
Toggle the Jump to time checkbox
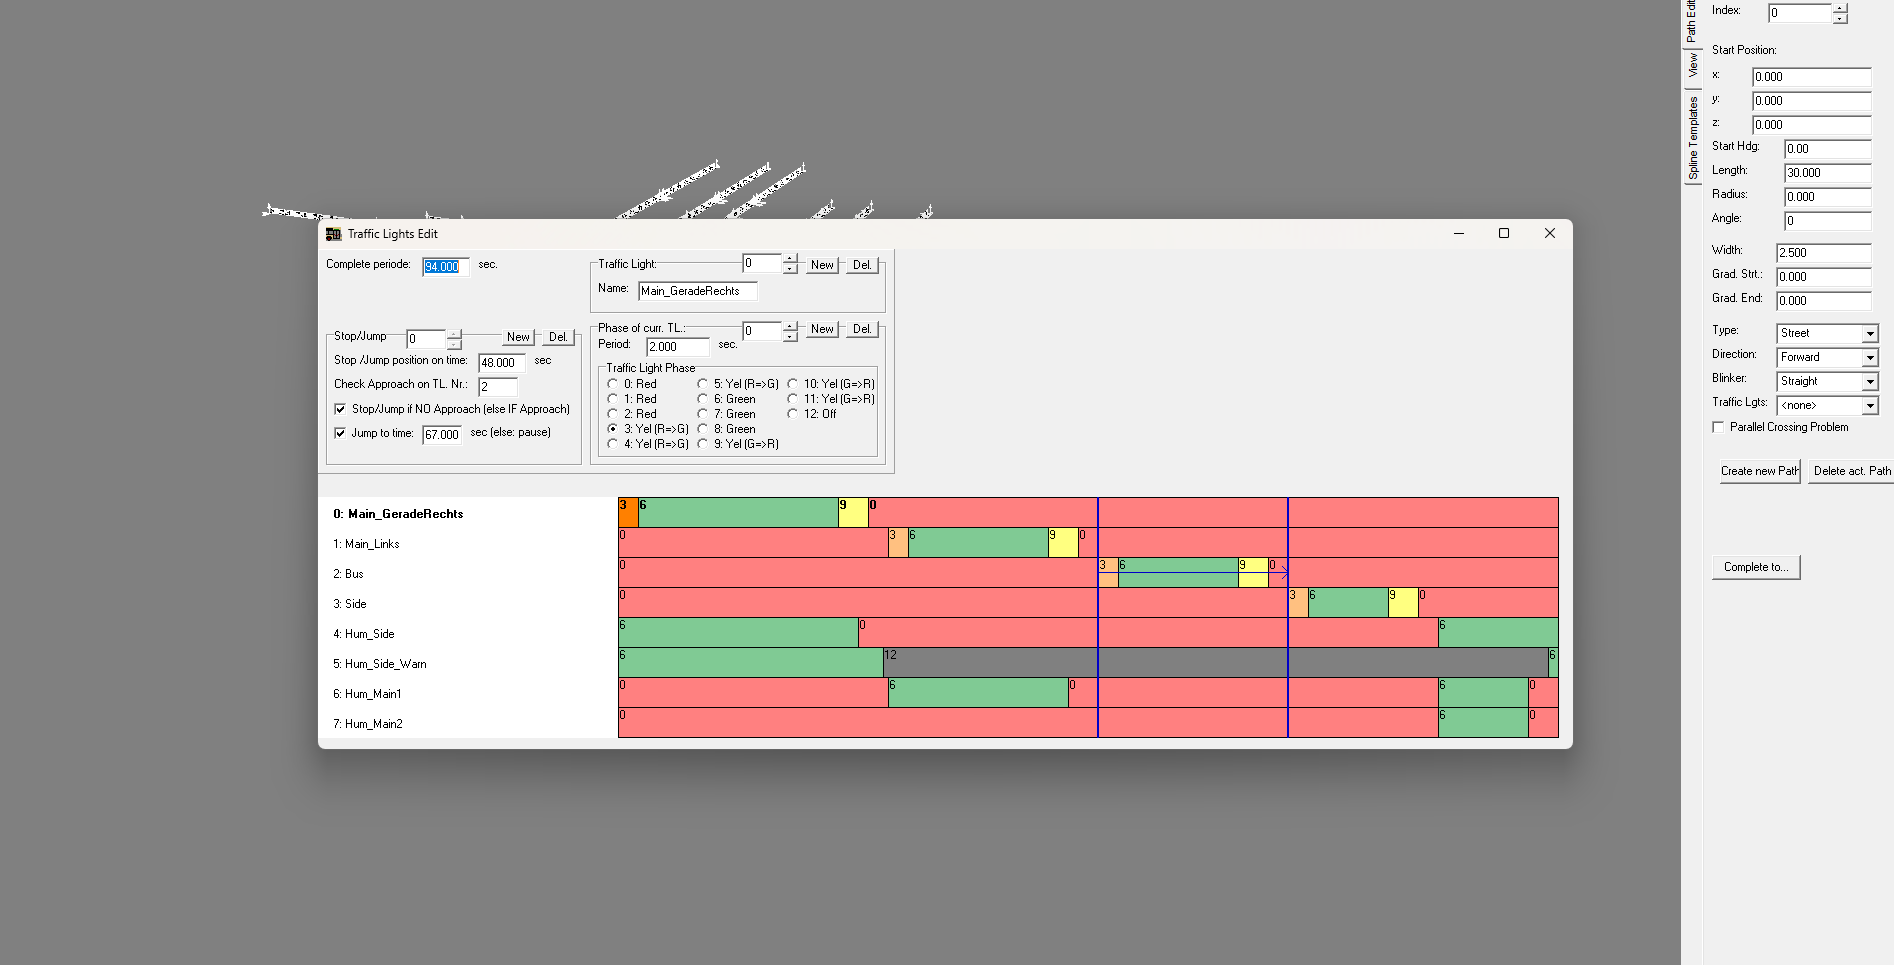(x=340, y=433)
